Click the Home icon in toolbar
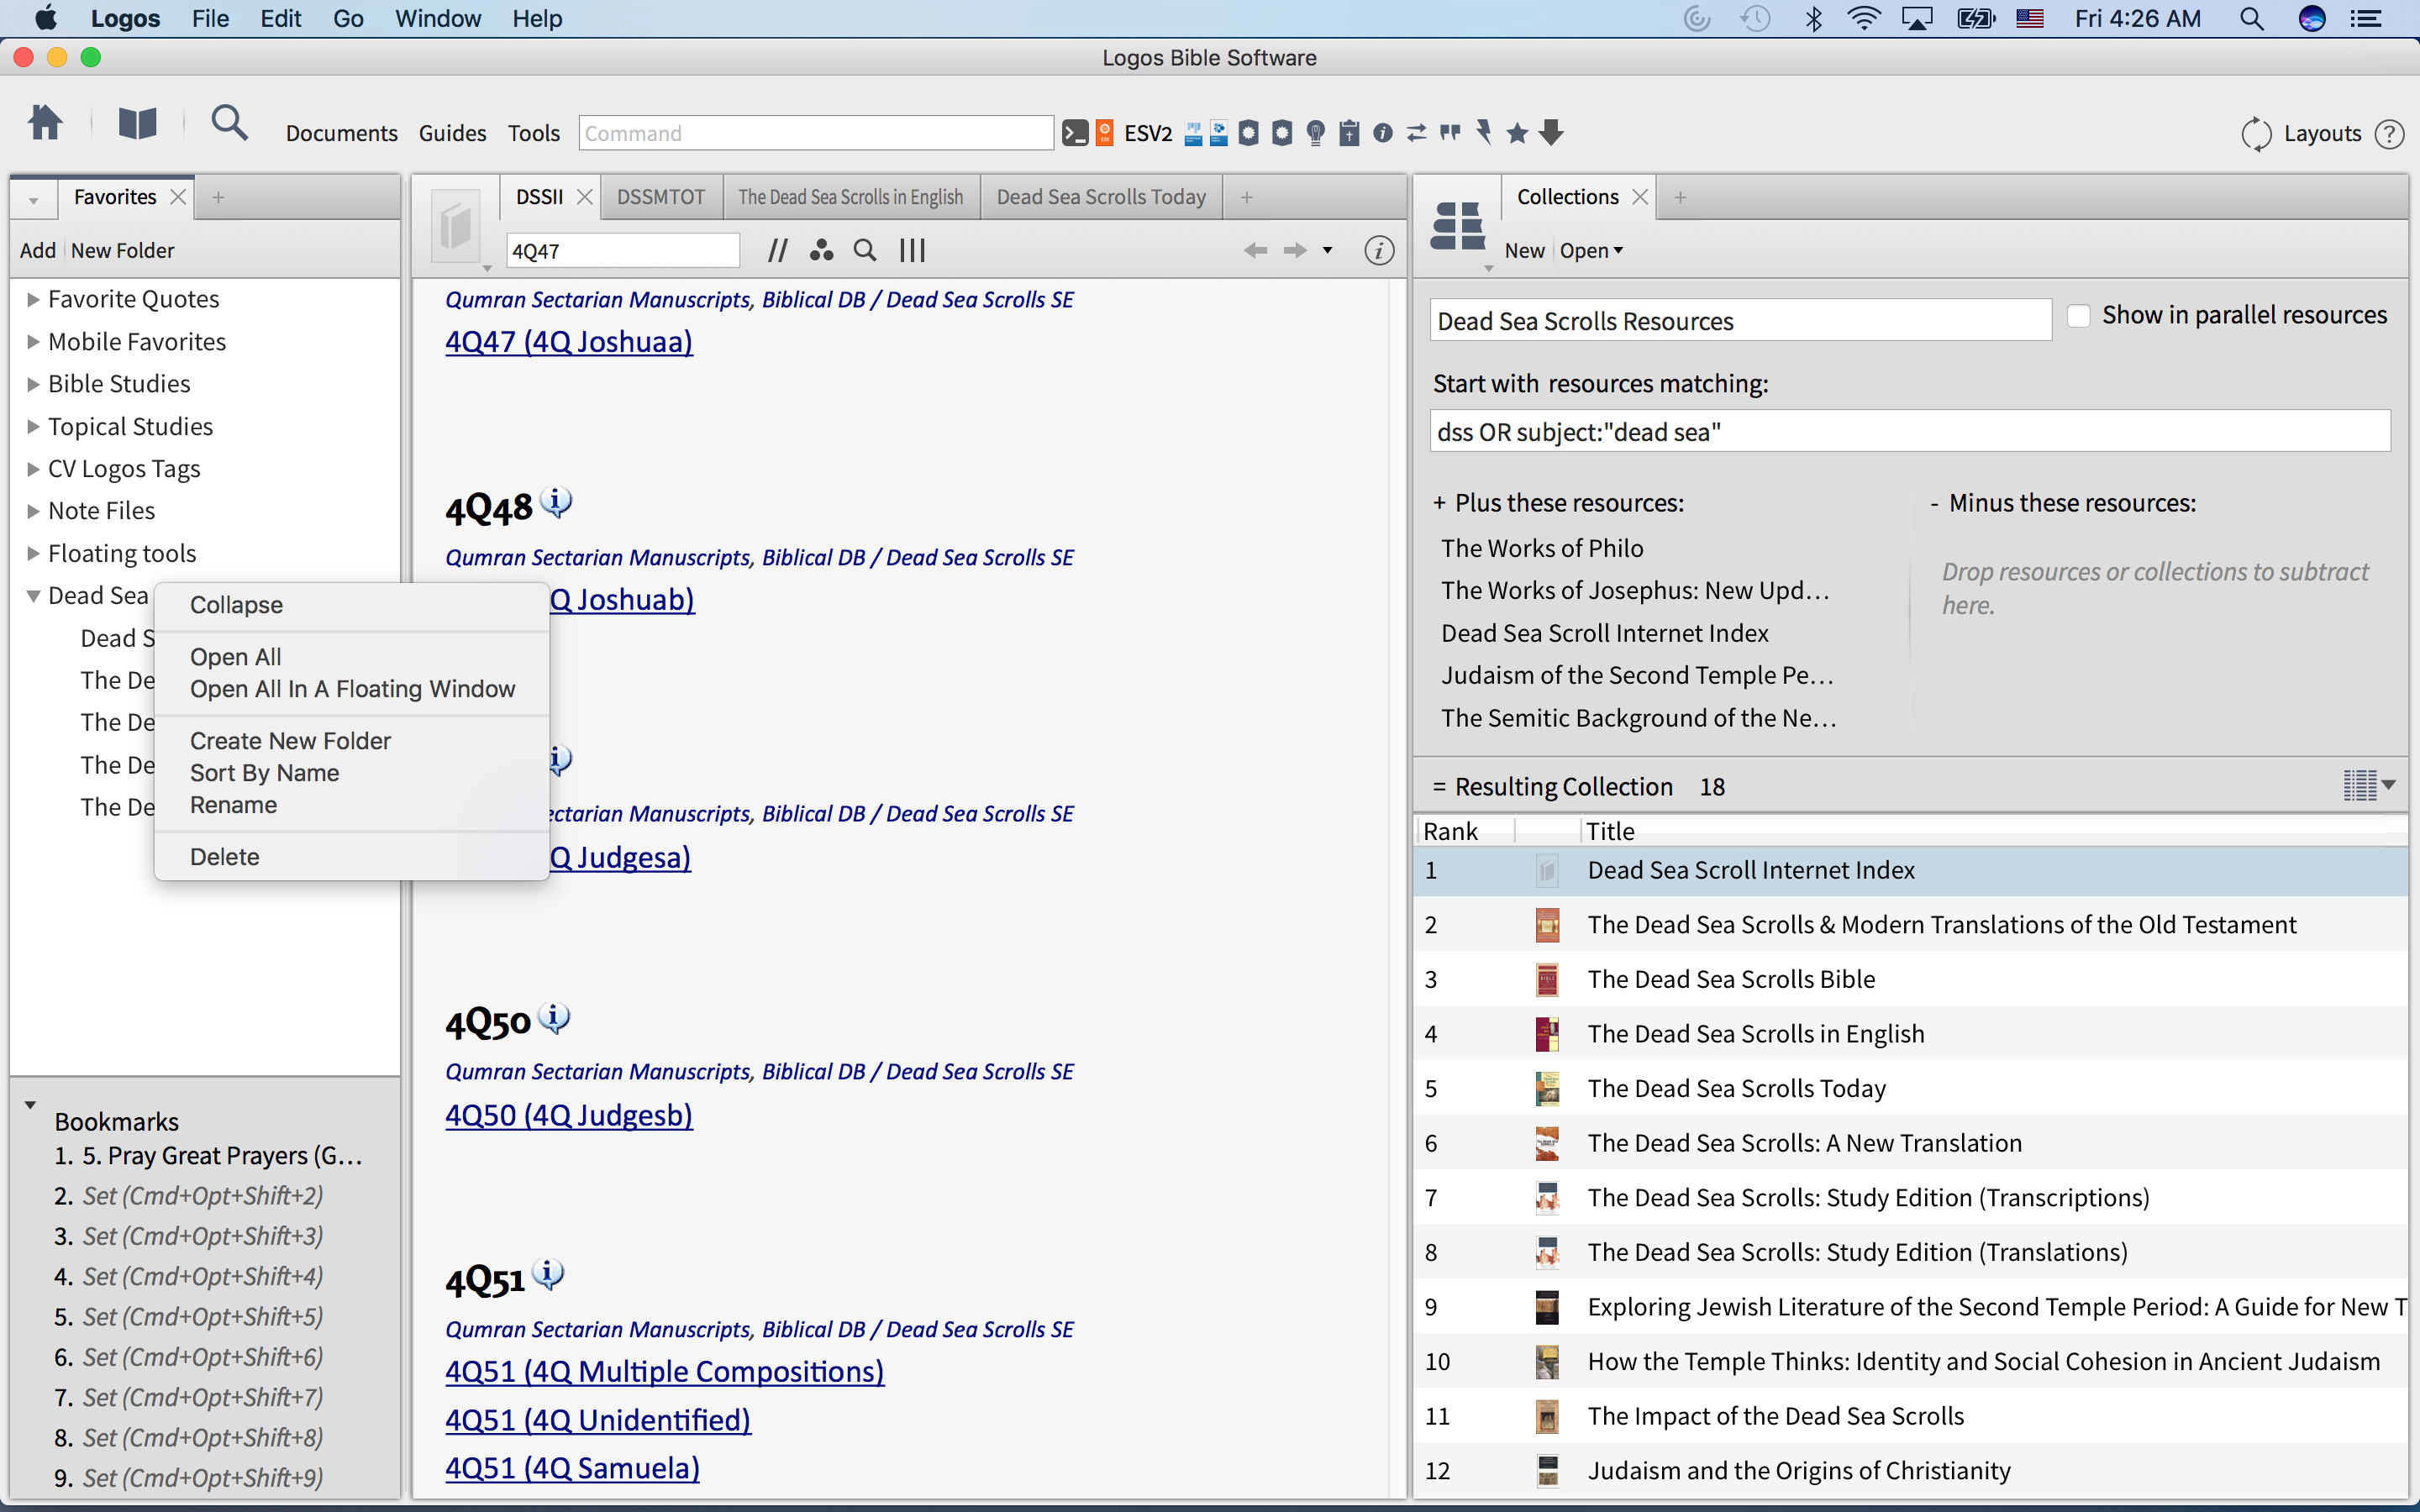The image size is (2420, 1512). click(x=45, y=124)
